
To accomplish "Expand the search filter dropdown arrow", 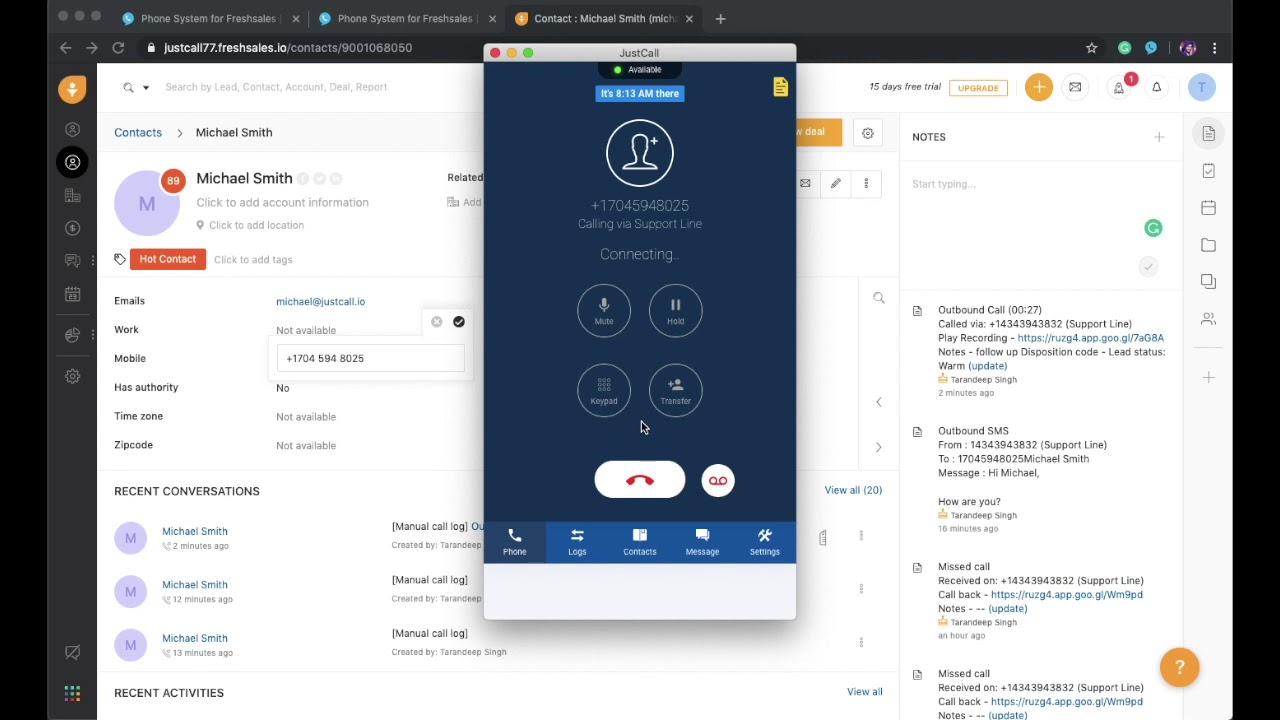I will 146,87.
